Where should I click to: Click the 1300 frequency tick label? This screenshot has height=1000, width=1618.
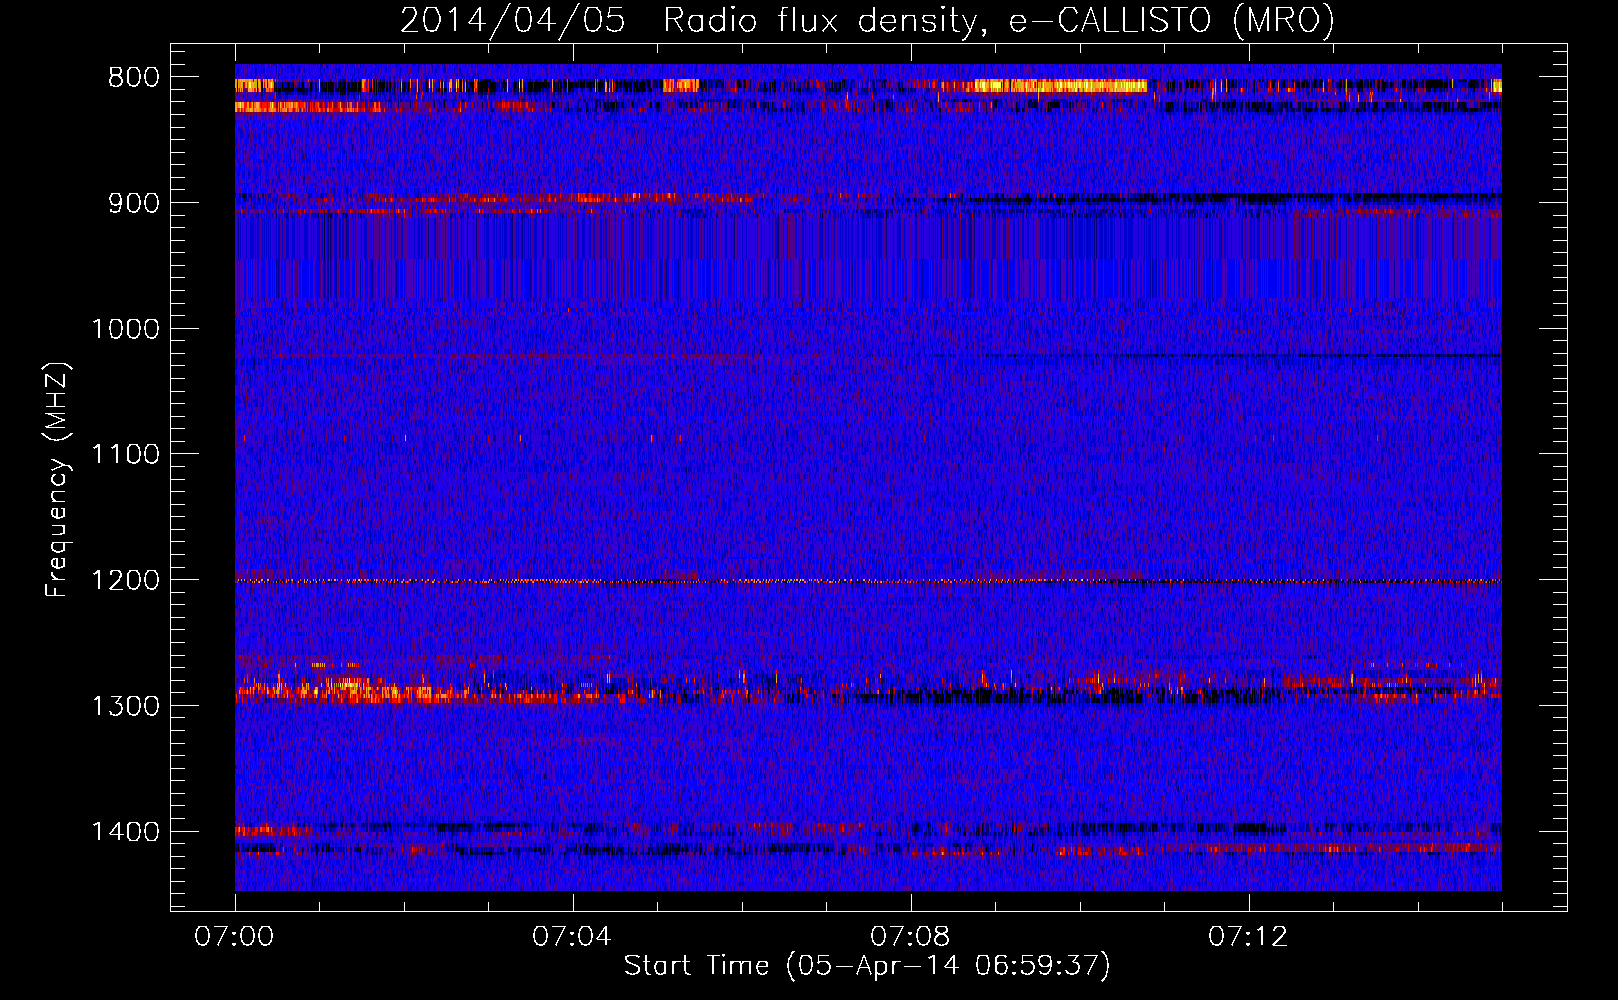126,706
